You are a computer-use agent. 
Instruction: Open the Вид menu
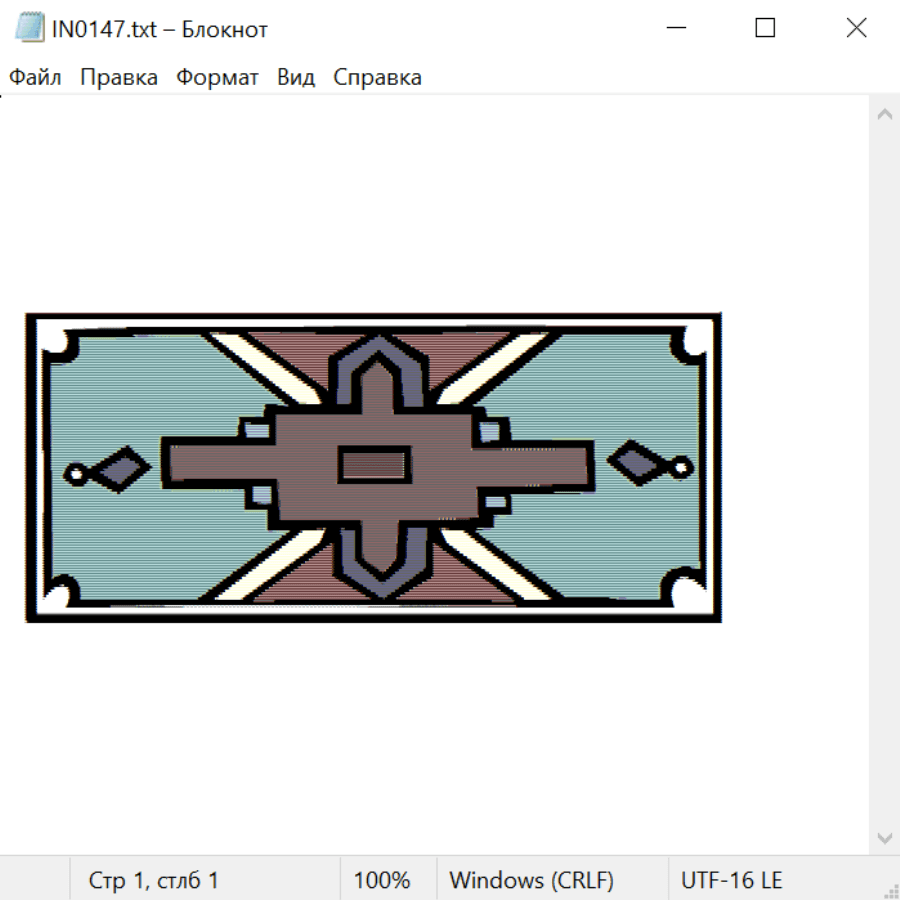296,77
